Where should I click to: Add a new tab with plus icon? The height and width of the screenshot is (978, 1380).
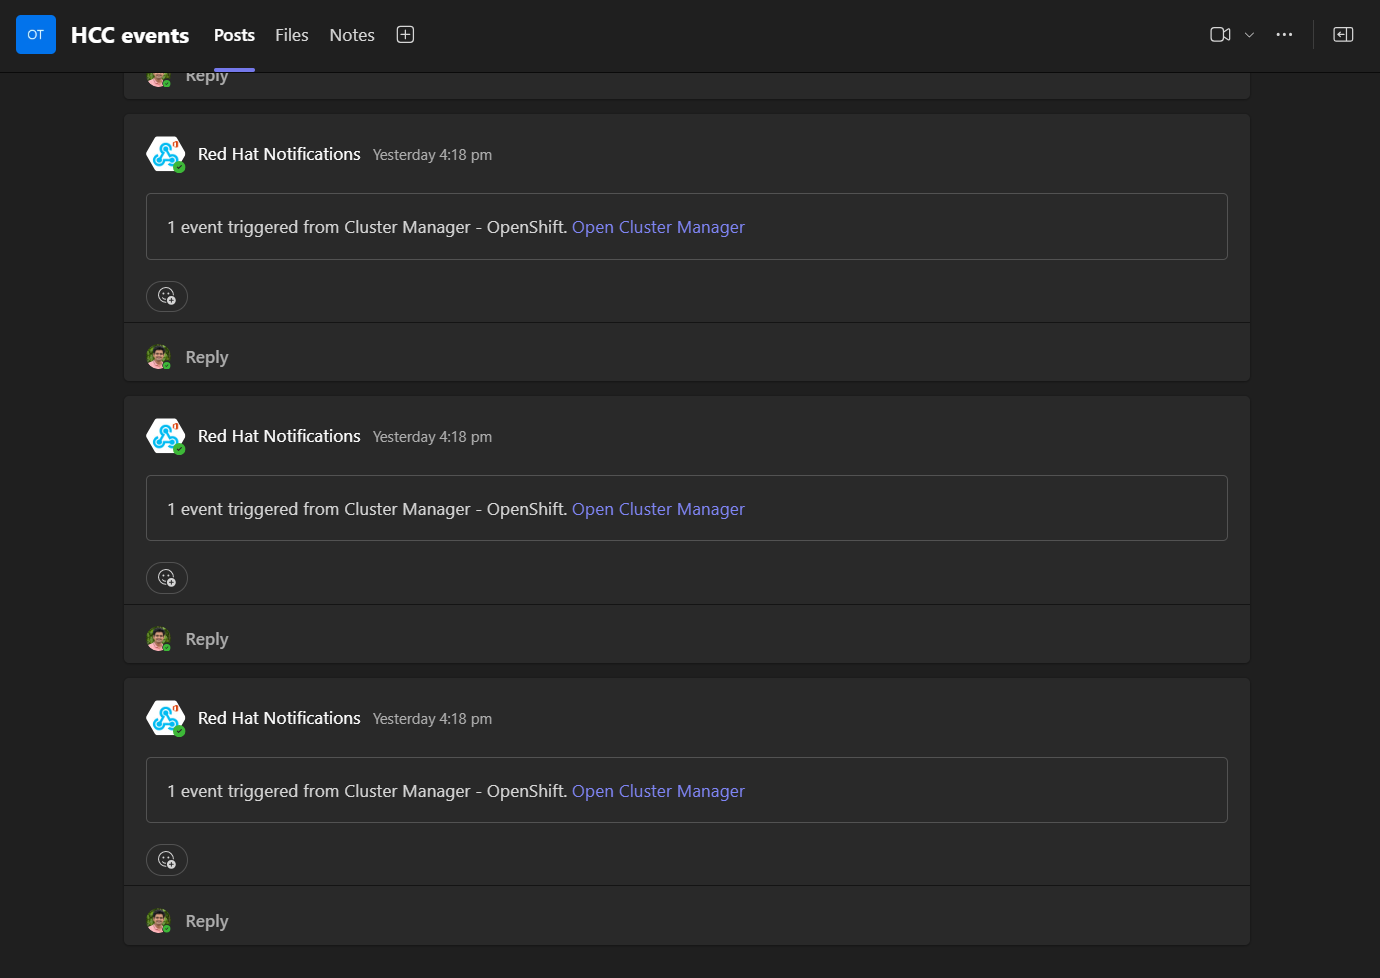[405, 35]
